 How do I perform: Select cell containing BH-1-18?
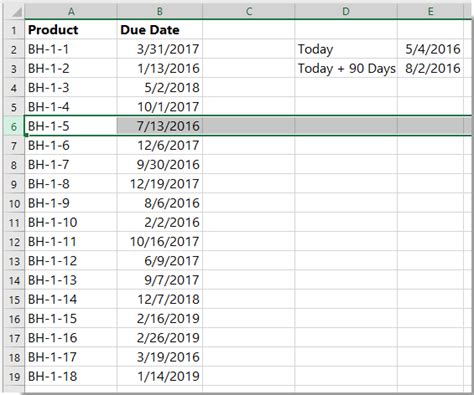click(x=71, y=377)
